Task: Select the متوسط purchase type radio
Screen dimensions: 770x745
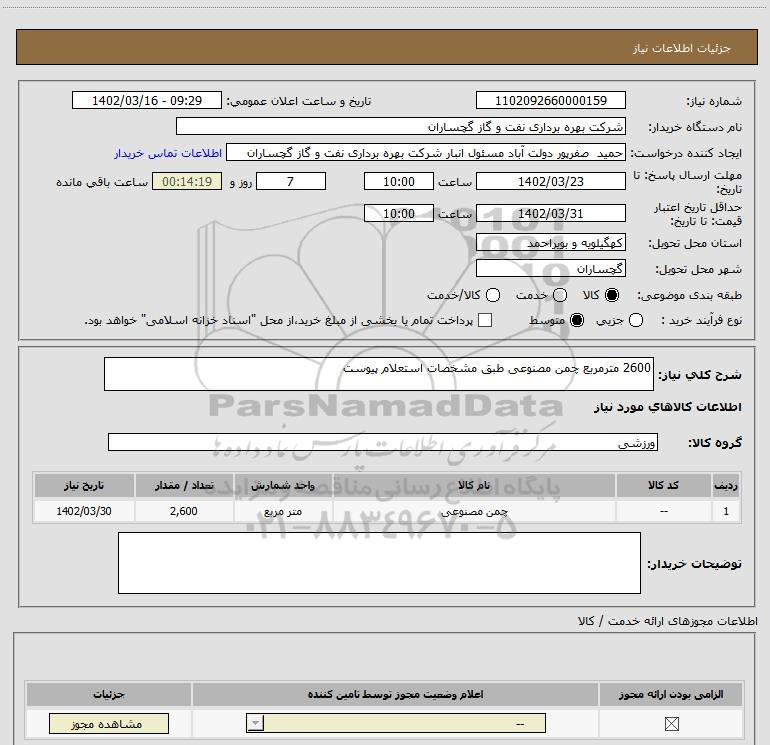Action: pos(577,320)
